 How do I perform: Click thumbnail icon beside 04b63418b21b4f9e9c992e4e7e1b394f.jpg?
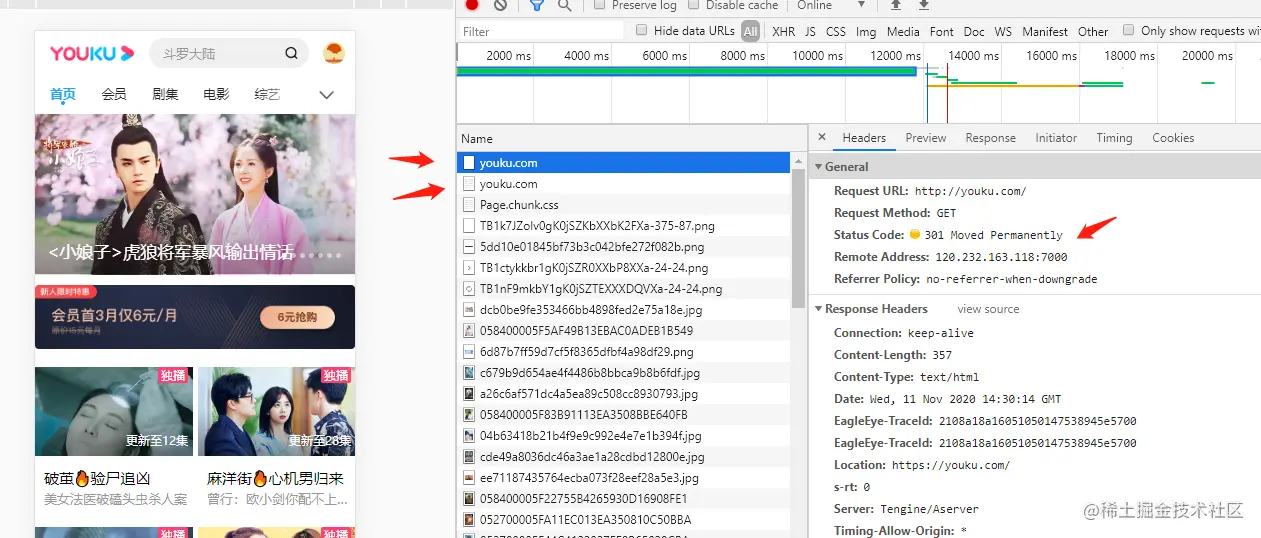click(468, 436)
